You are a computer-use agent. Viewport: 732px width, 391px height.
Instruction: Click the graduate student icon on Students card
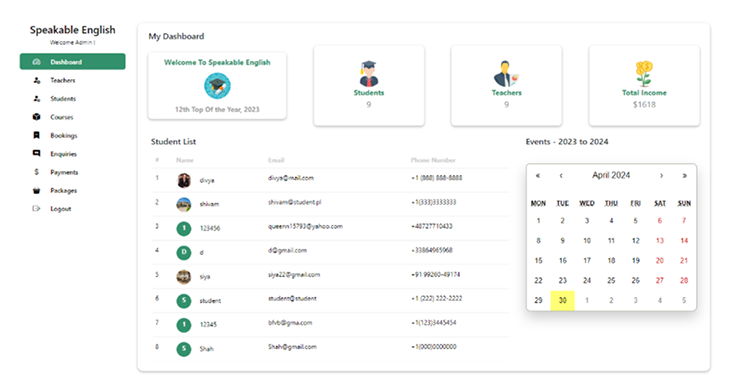click(x=369, y=74)
